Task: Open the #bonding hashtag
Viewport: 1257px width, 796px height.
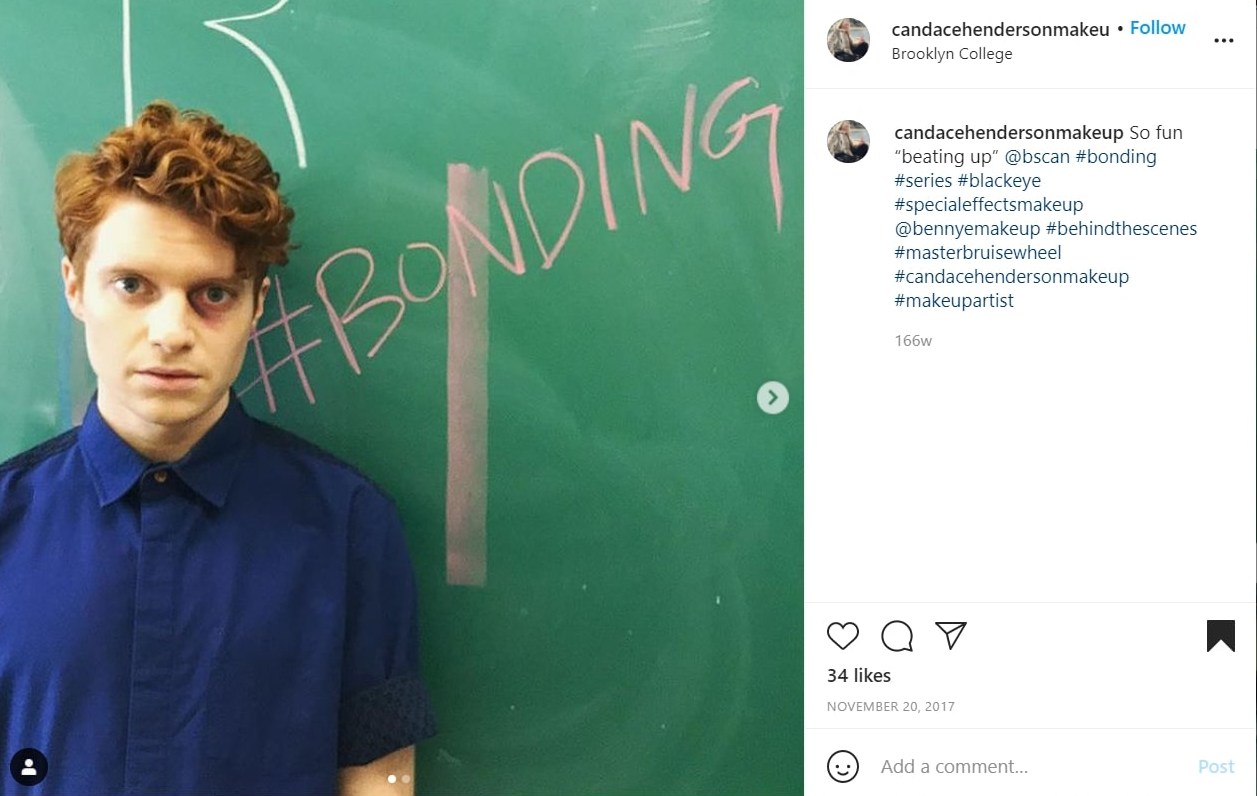Action: [x=1116, y=157]
